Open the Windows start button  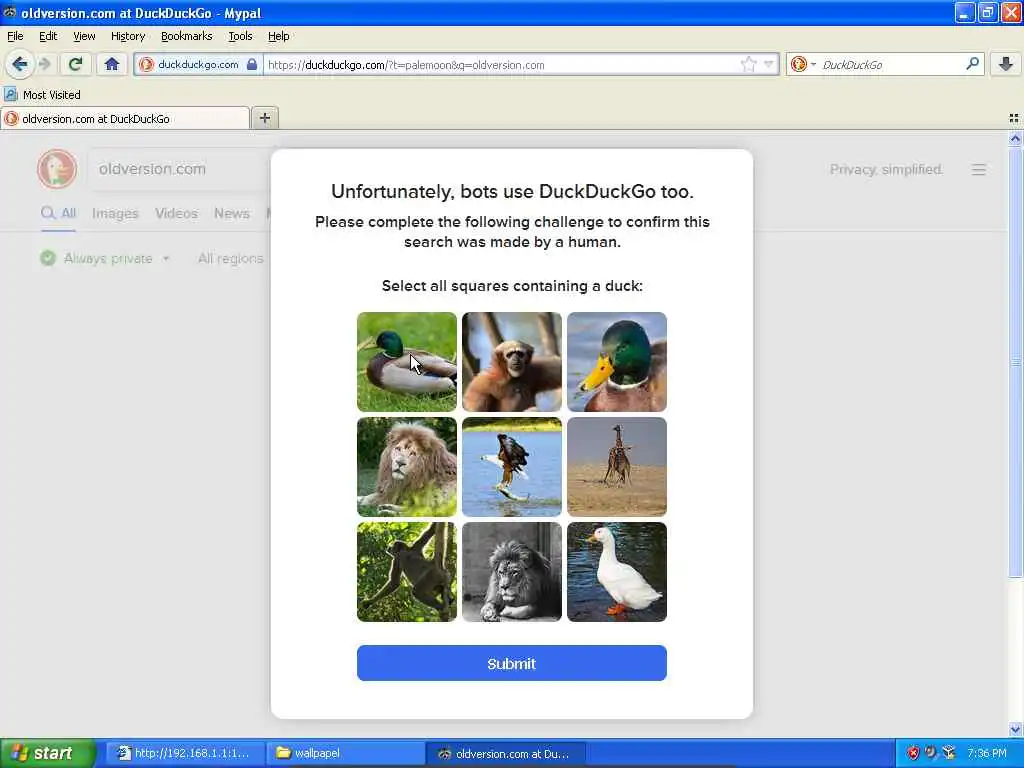pos(47,753)
